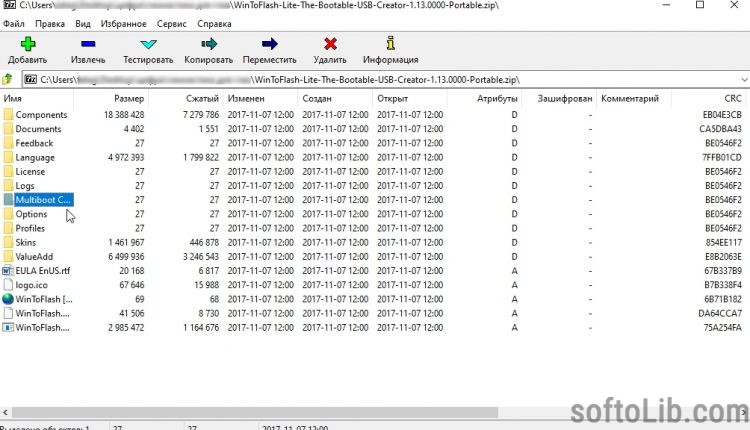Select the ValueAdd folder name
Image resolution: width=750 pixels, height=430 pixels.
pos(34,256)
